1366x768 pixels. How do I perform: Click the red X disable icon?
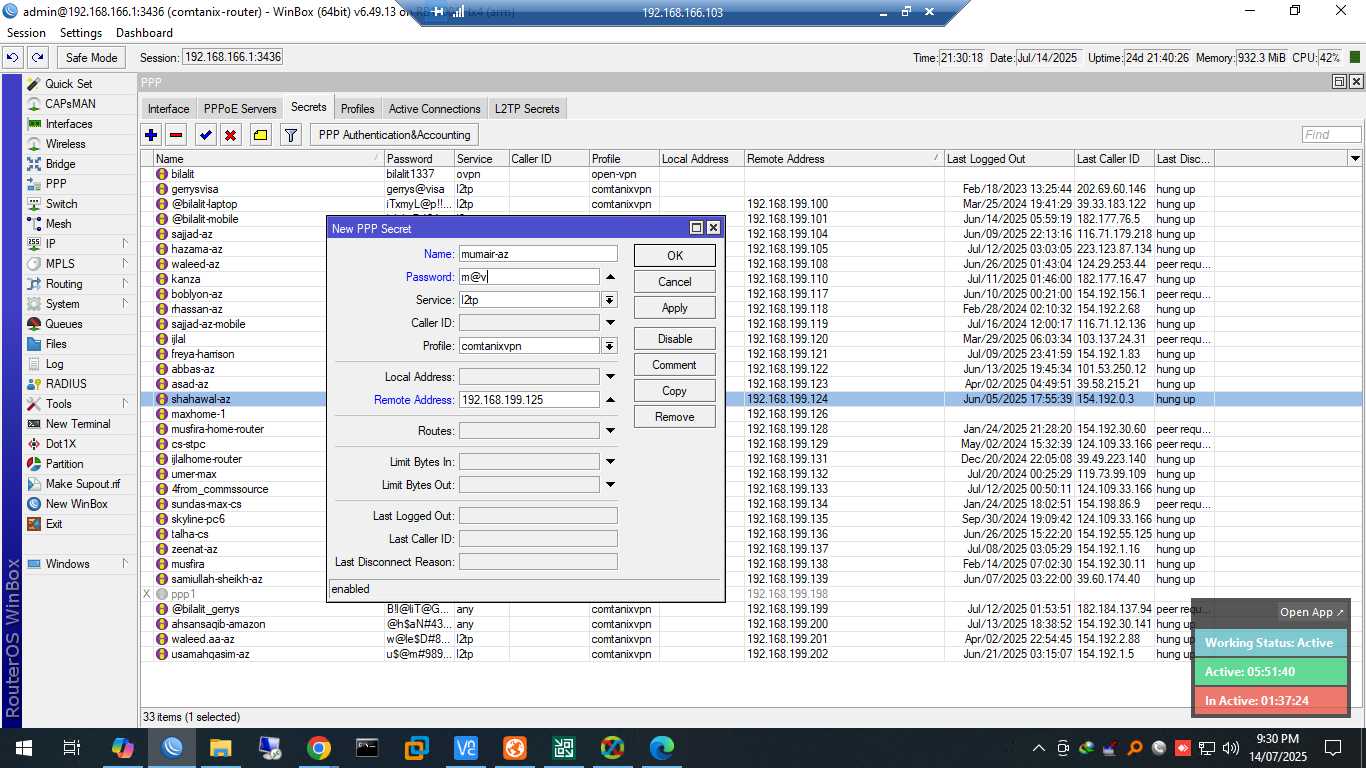[231, 135]
